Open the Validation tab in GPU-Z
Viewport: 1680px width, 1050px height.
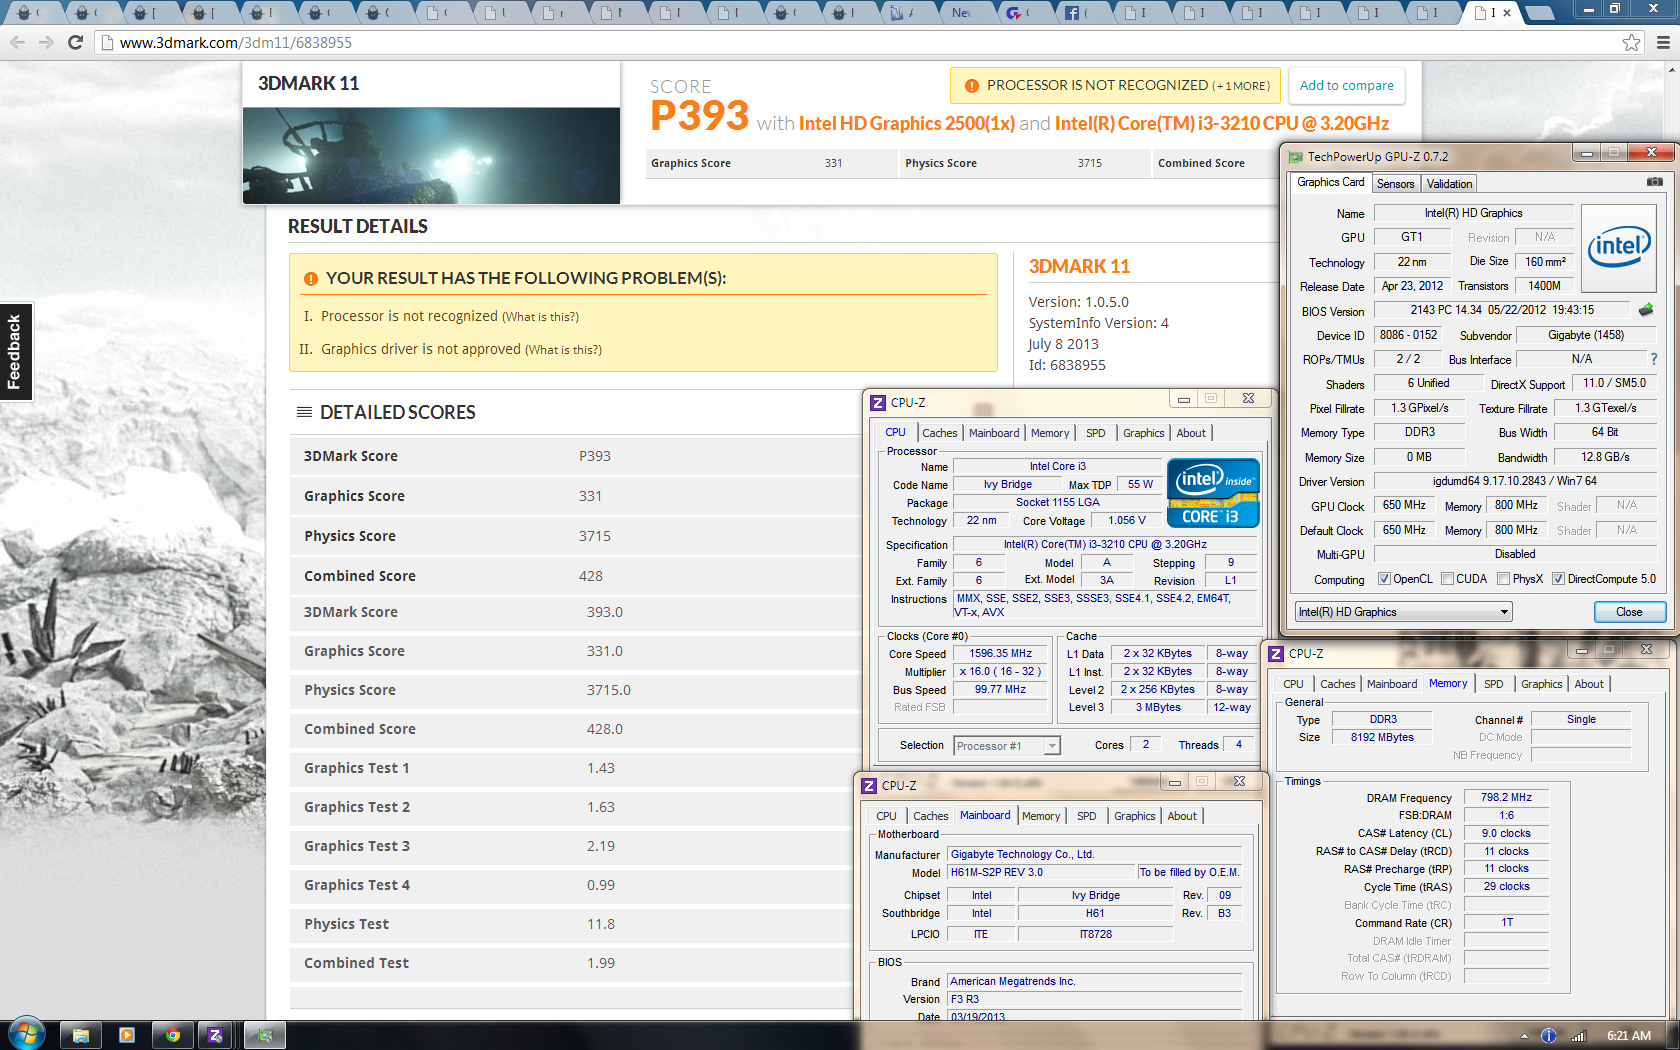click(x=1449, y=184)
